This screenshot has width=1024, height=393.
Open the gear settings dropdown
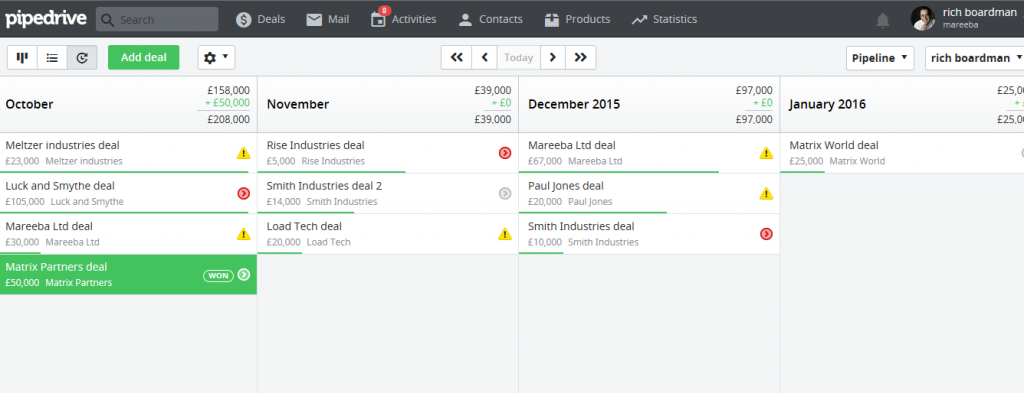[216, 57]
